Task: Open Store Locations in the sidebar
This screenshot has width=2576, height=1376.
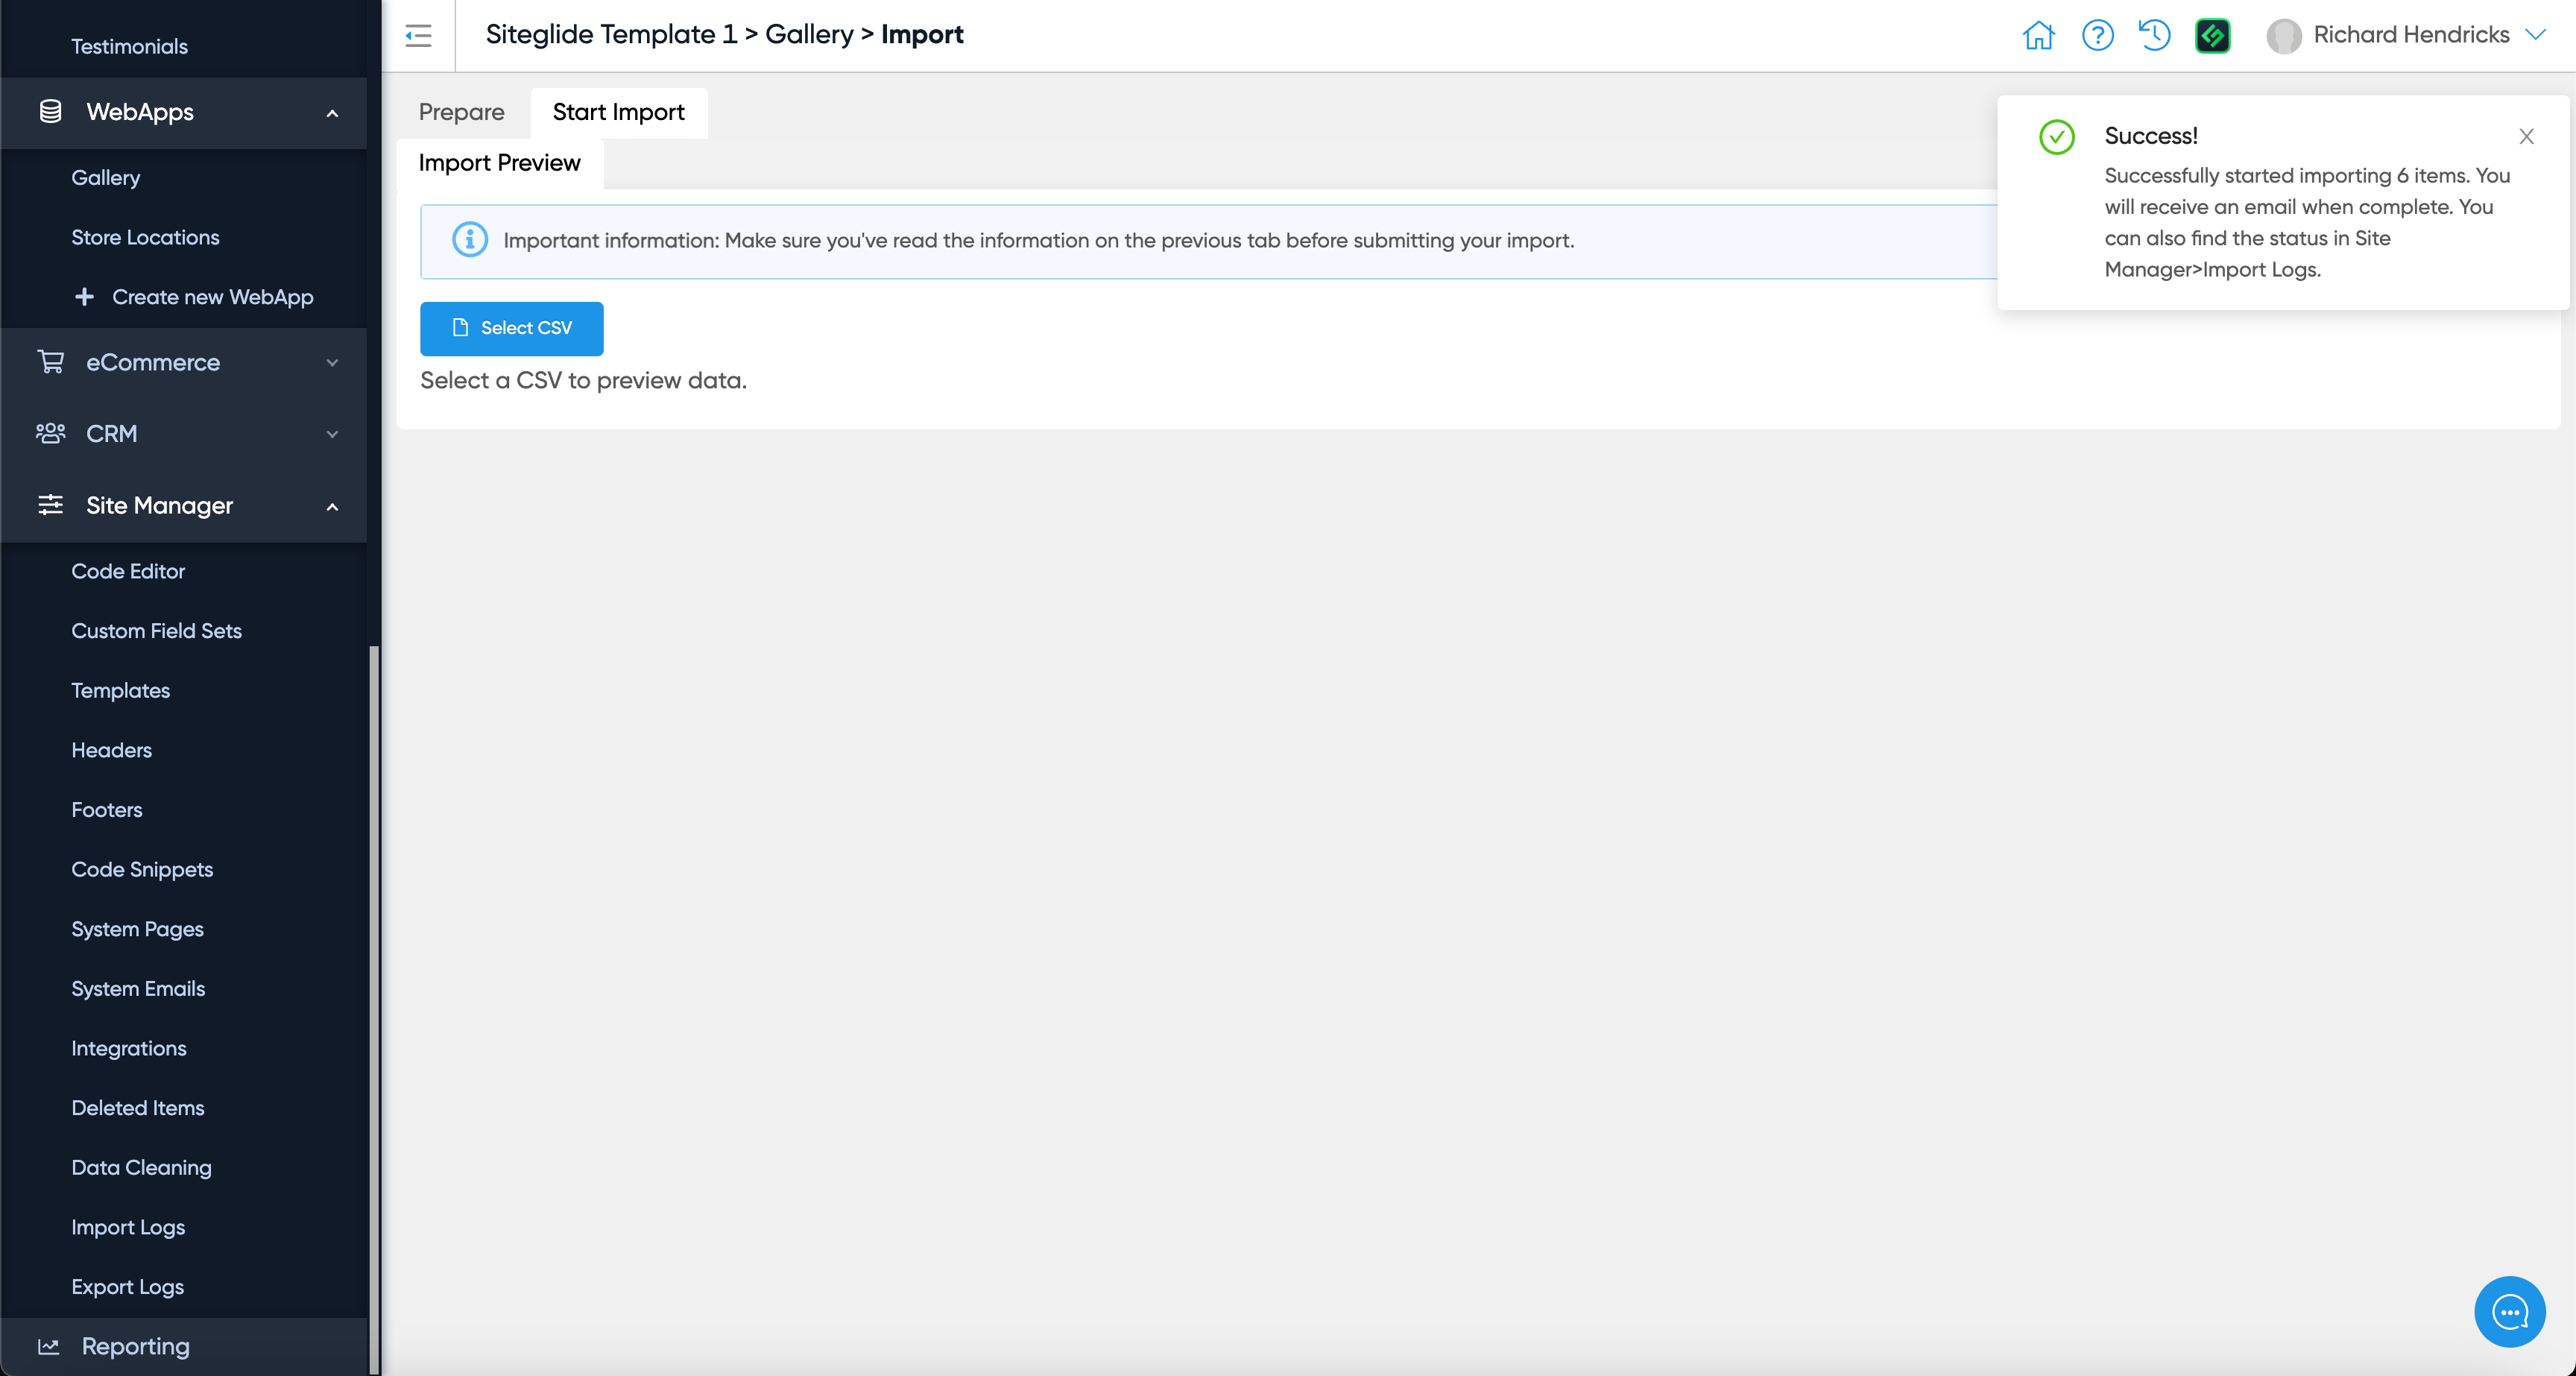Action: pos(145,237)
